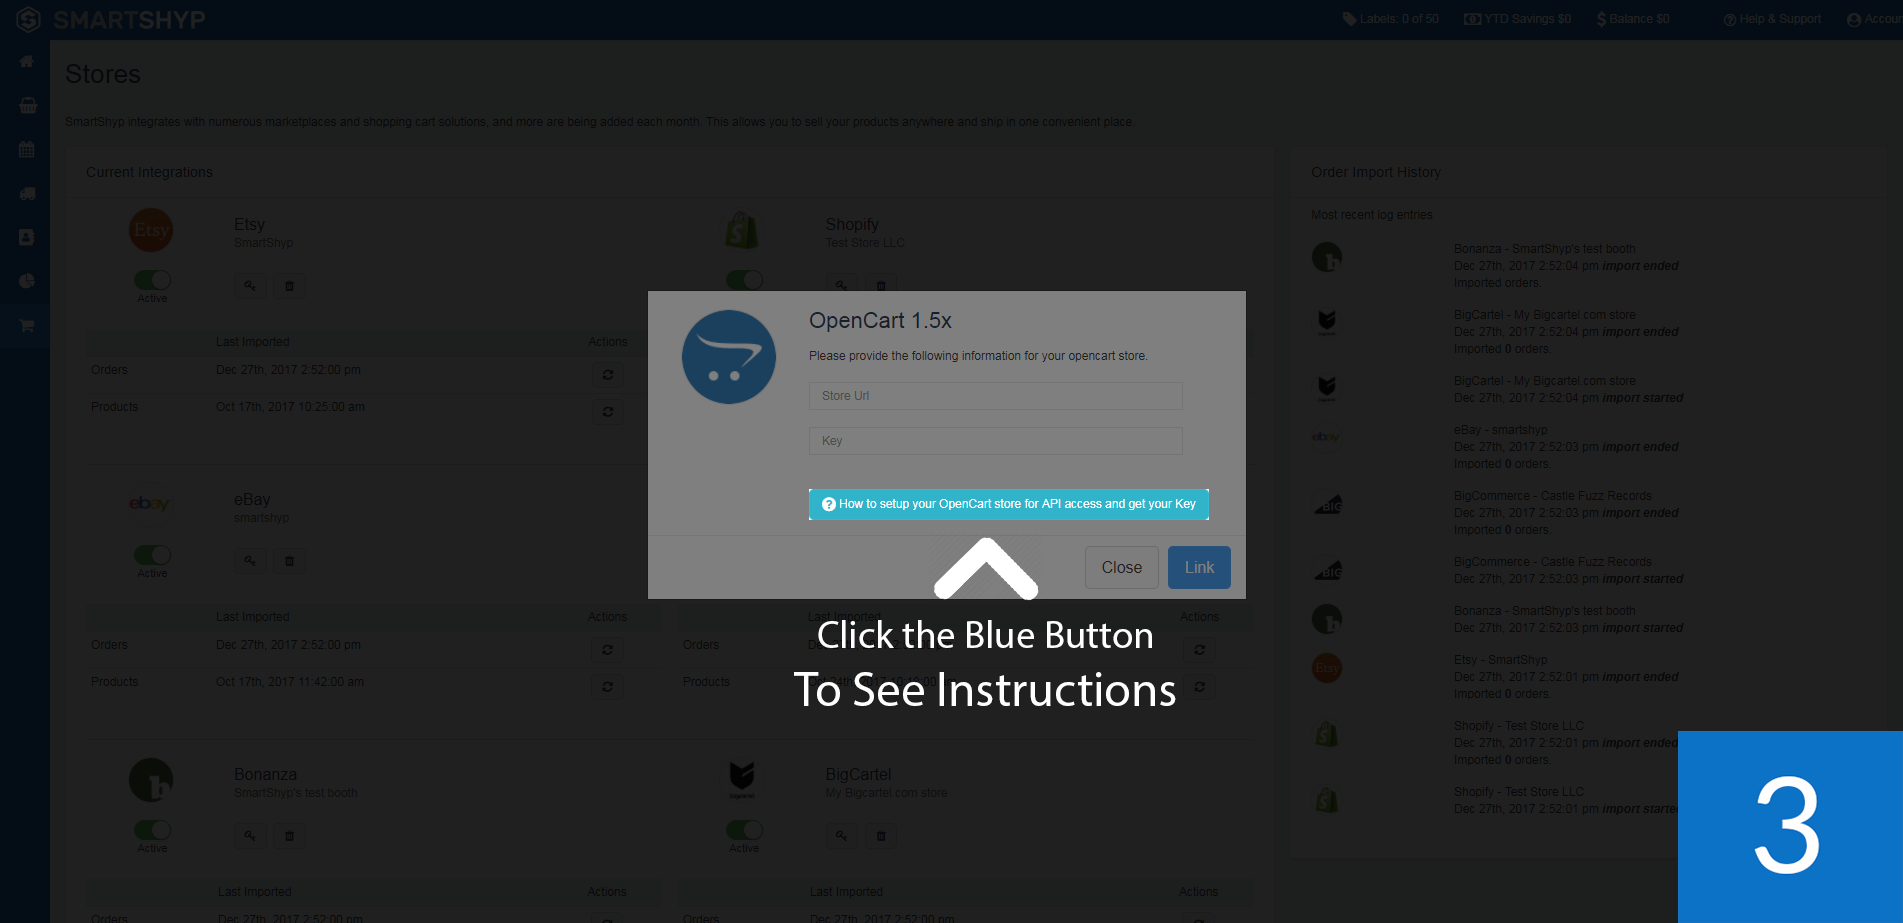Refresh eBay Products import
This screenshot has width=1903, height=923.
tap(607, 687)
